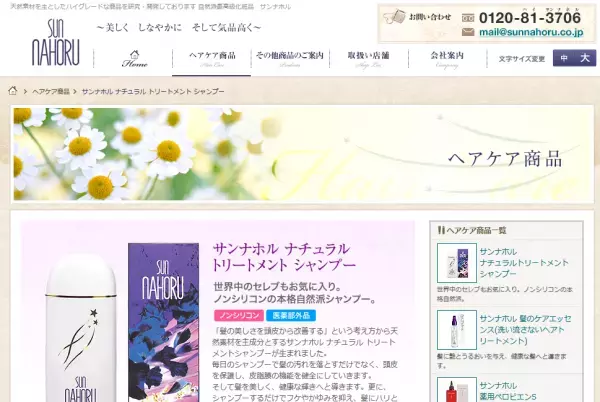Click subtitle 世界中のセレブもお気に入り。
The width and height of the screenshot is (600, 402).
[x=277, y=286]
